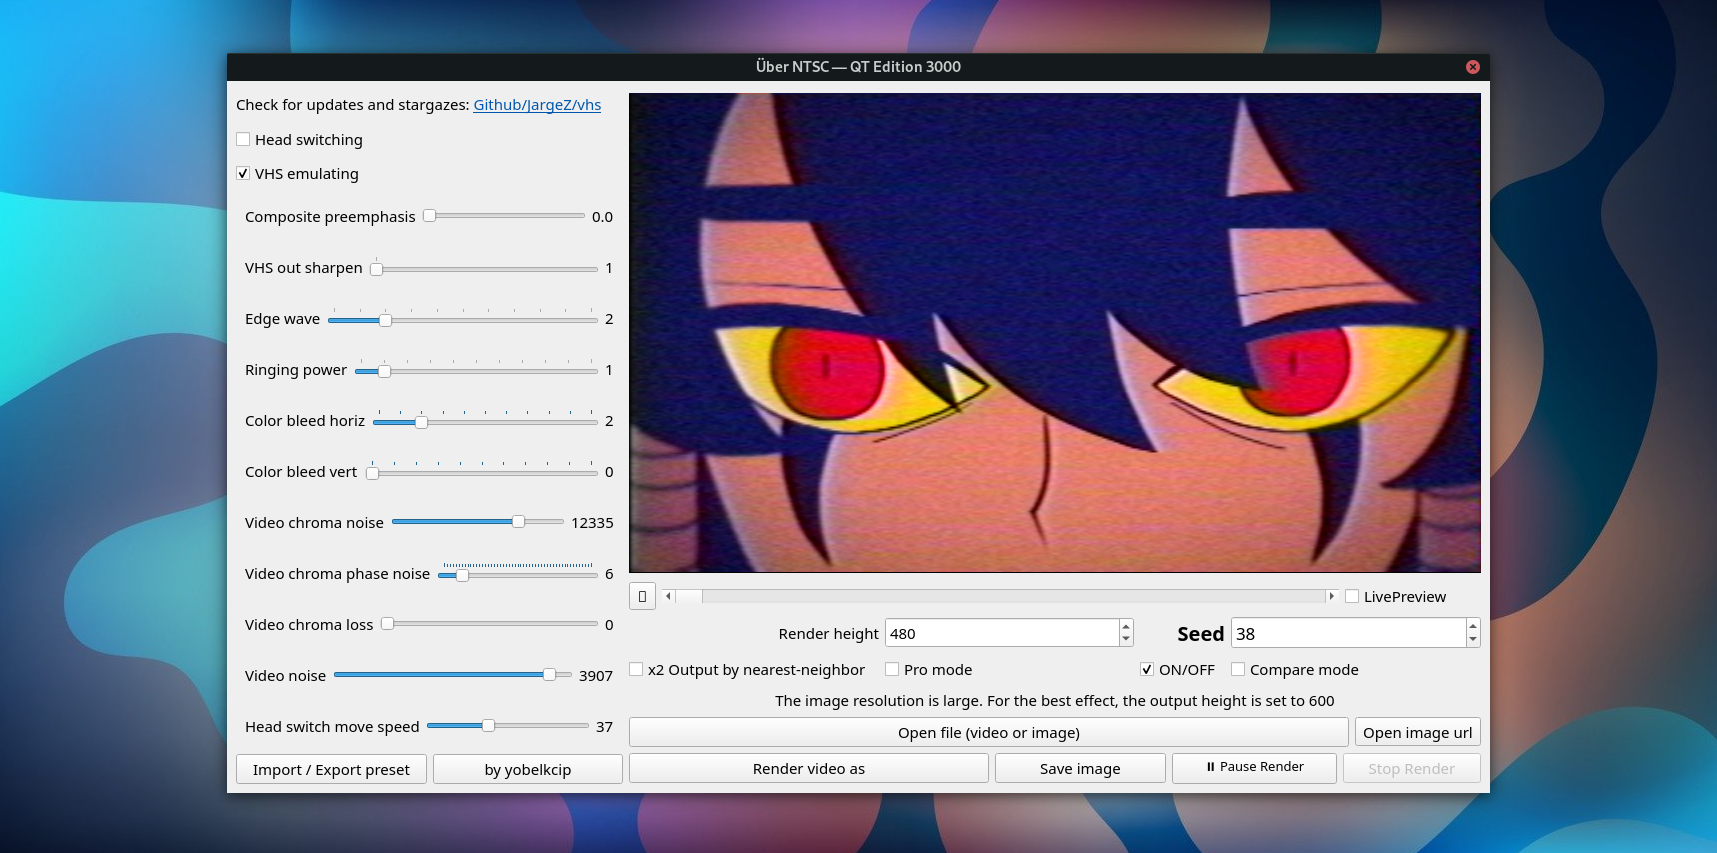Screen dimensions: 1717x853
Task: Click the right arrow of the frame scrollbar
Action: coord(1331,596)
